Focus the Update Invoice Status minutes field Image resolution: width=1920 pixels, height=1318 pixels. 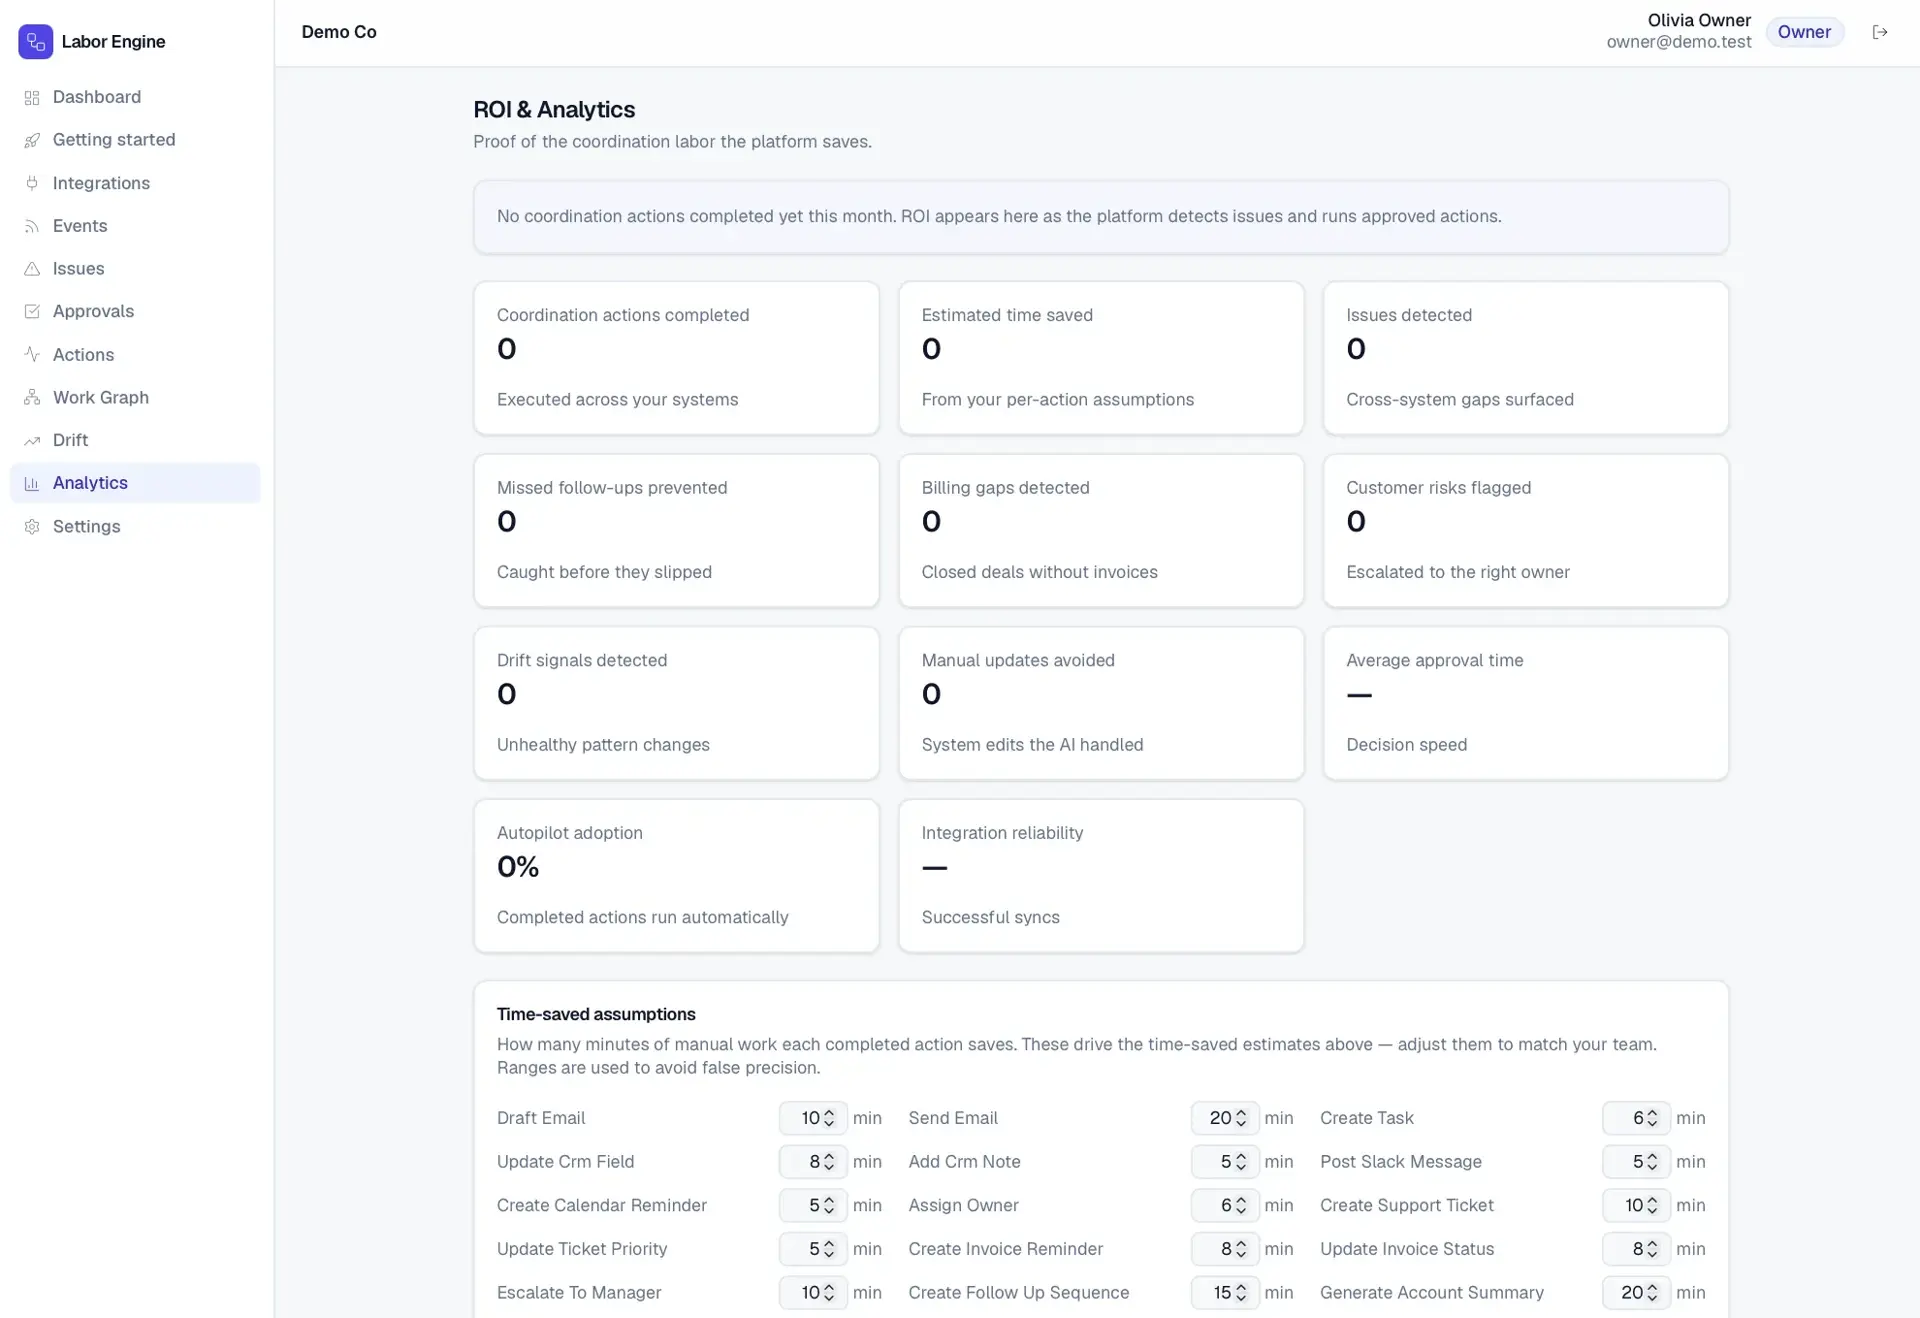tap(1636, 1249)
